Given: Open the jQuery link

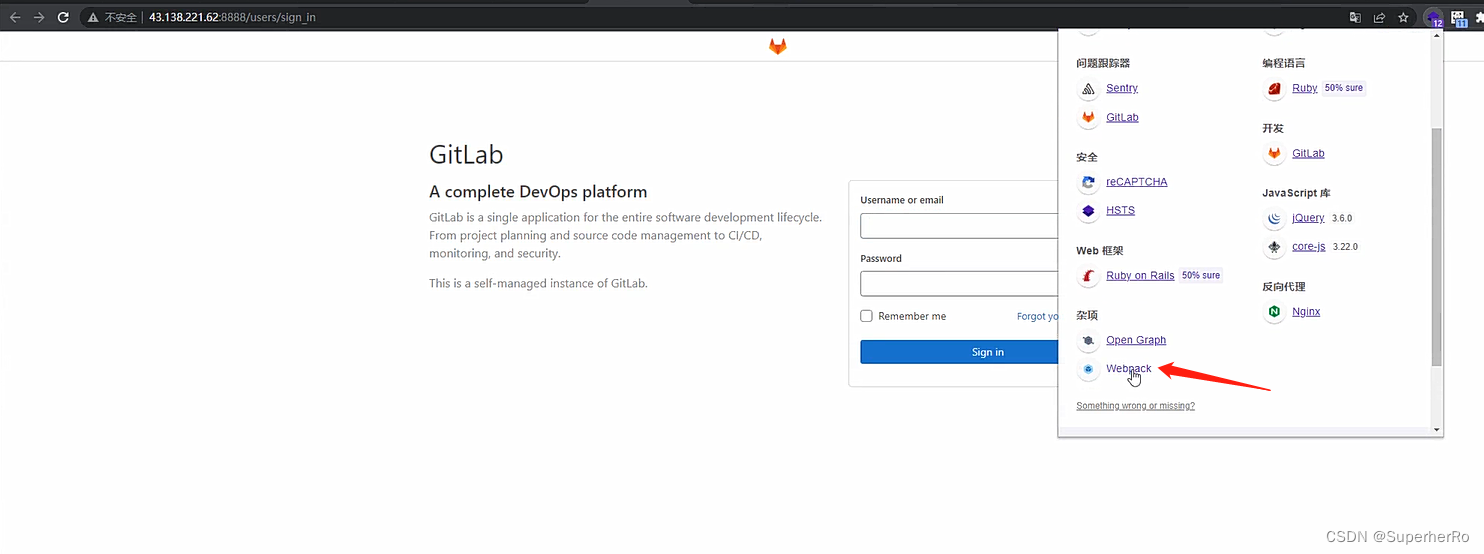Looking at the screenshot, I should coord(1308,217).
